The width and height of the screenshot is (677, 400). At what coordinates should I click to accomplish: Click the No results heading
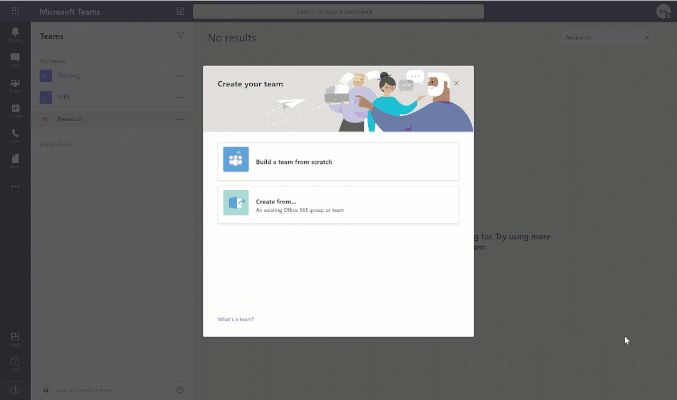(x=232, y=38)
